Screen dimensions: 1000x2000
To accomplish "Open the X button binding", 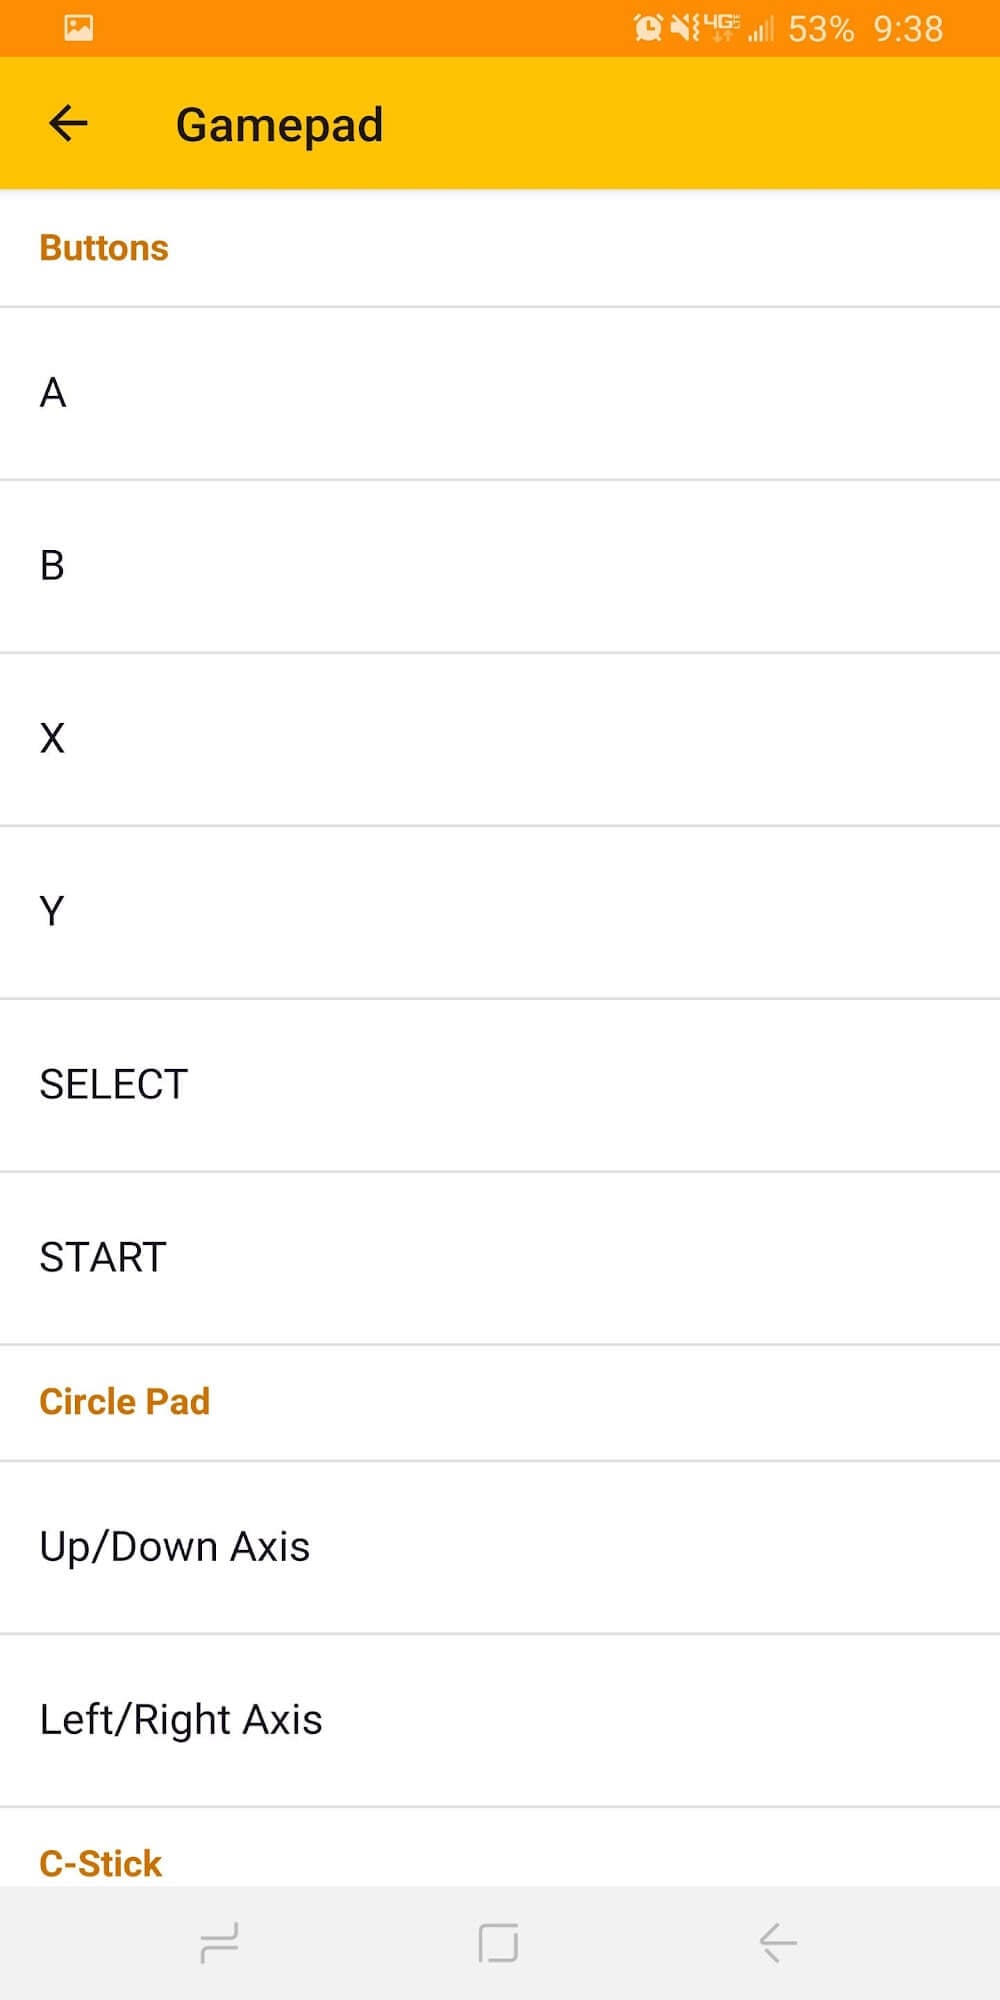I will coord(500,739).
